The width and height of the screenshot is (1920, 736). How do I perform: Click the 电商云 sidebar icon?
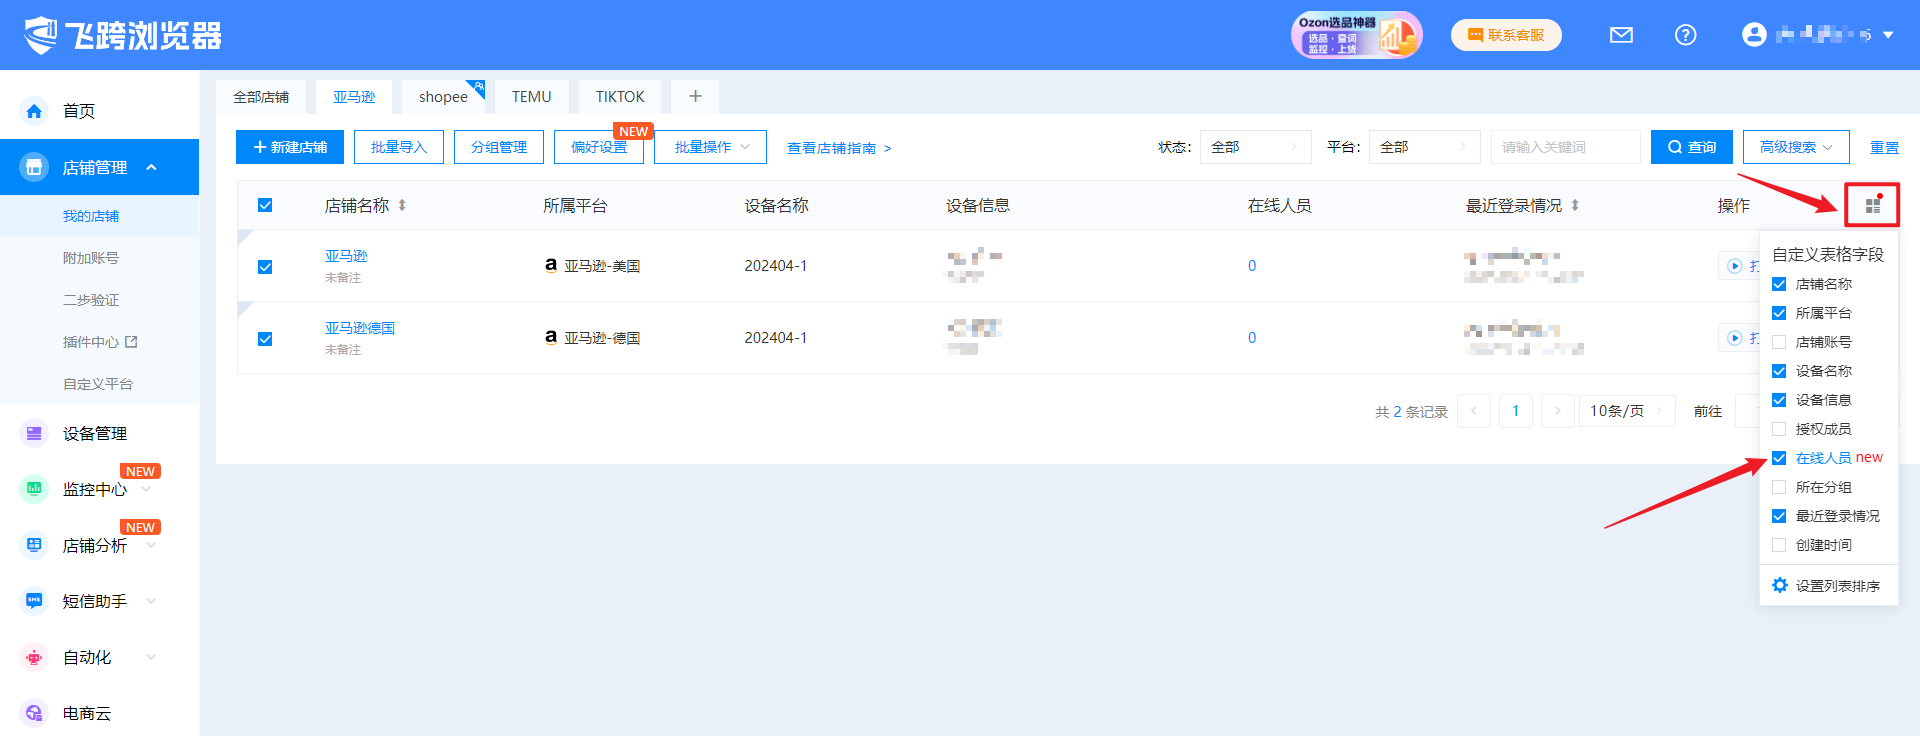click(35, 713)
